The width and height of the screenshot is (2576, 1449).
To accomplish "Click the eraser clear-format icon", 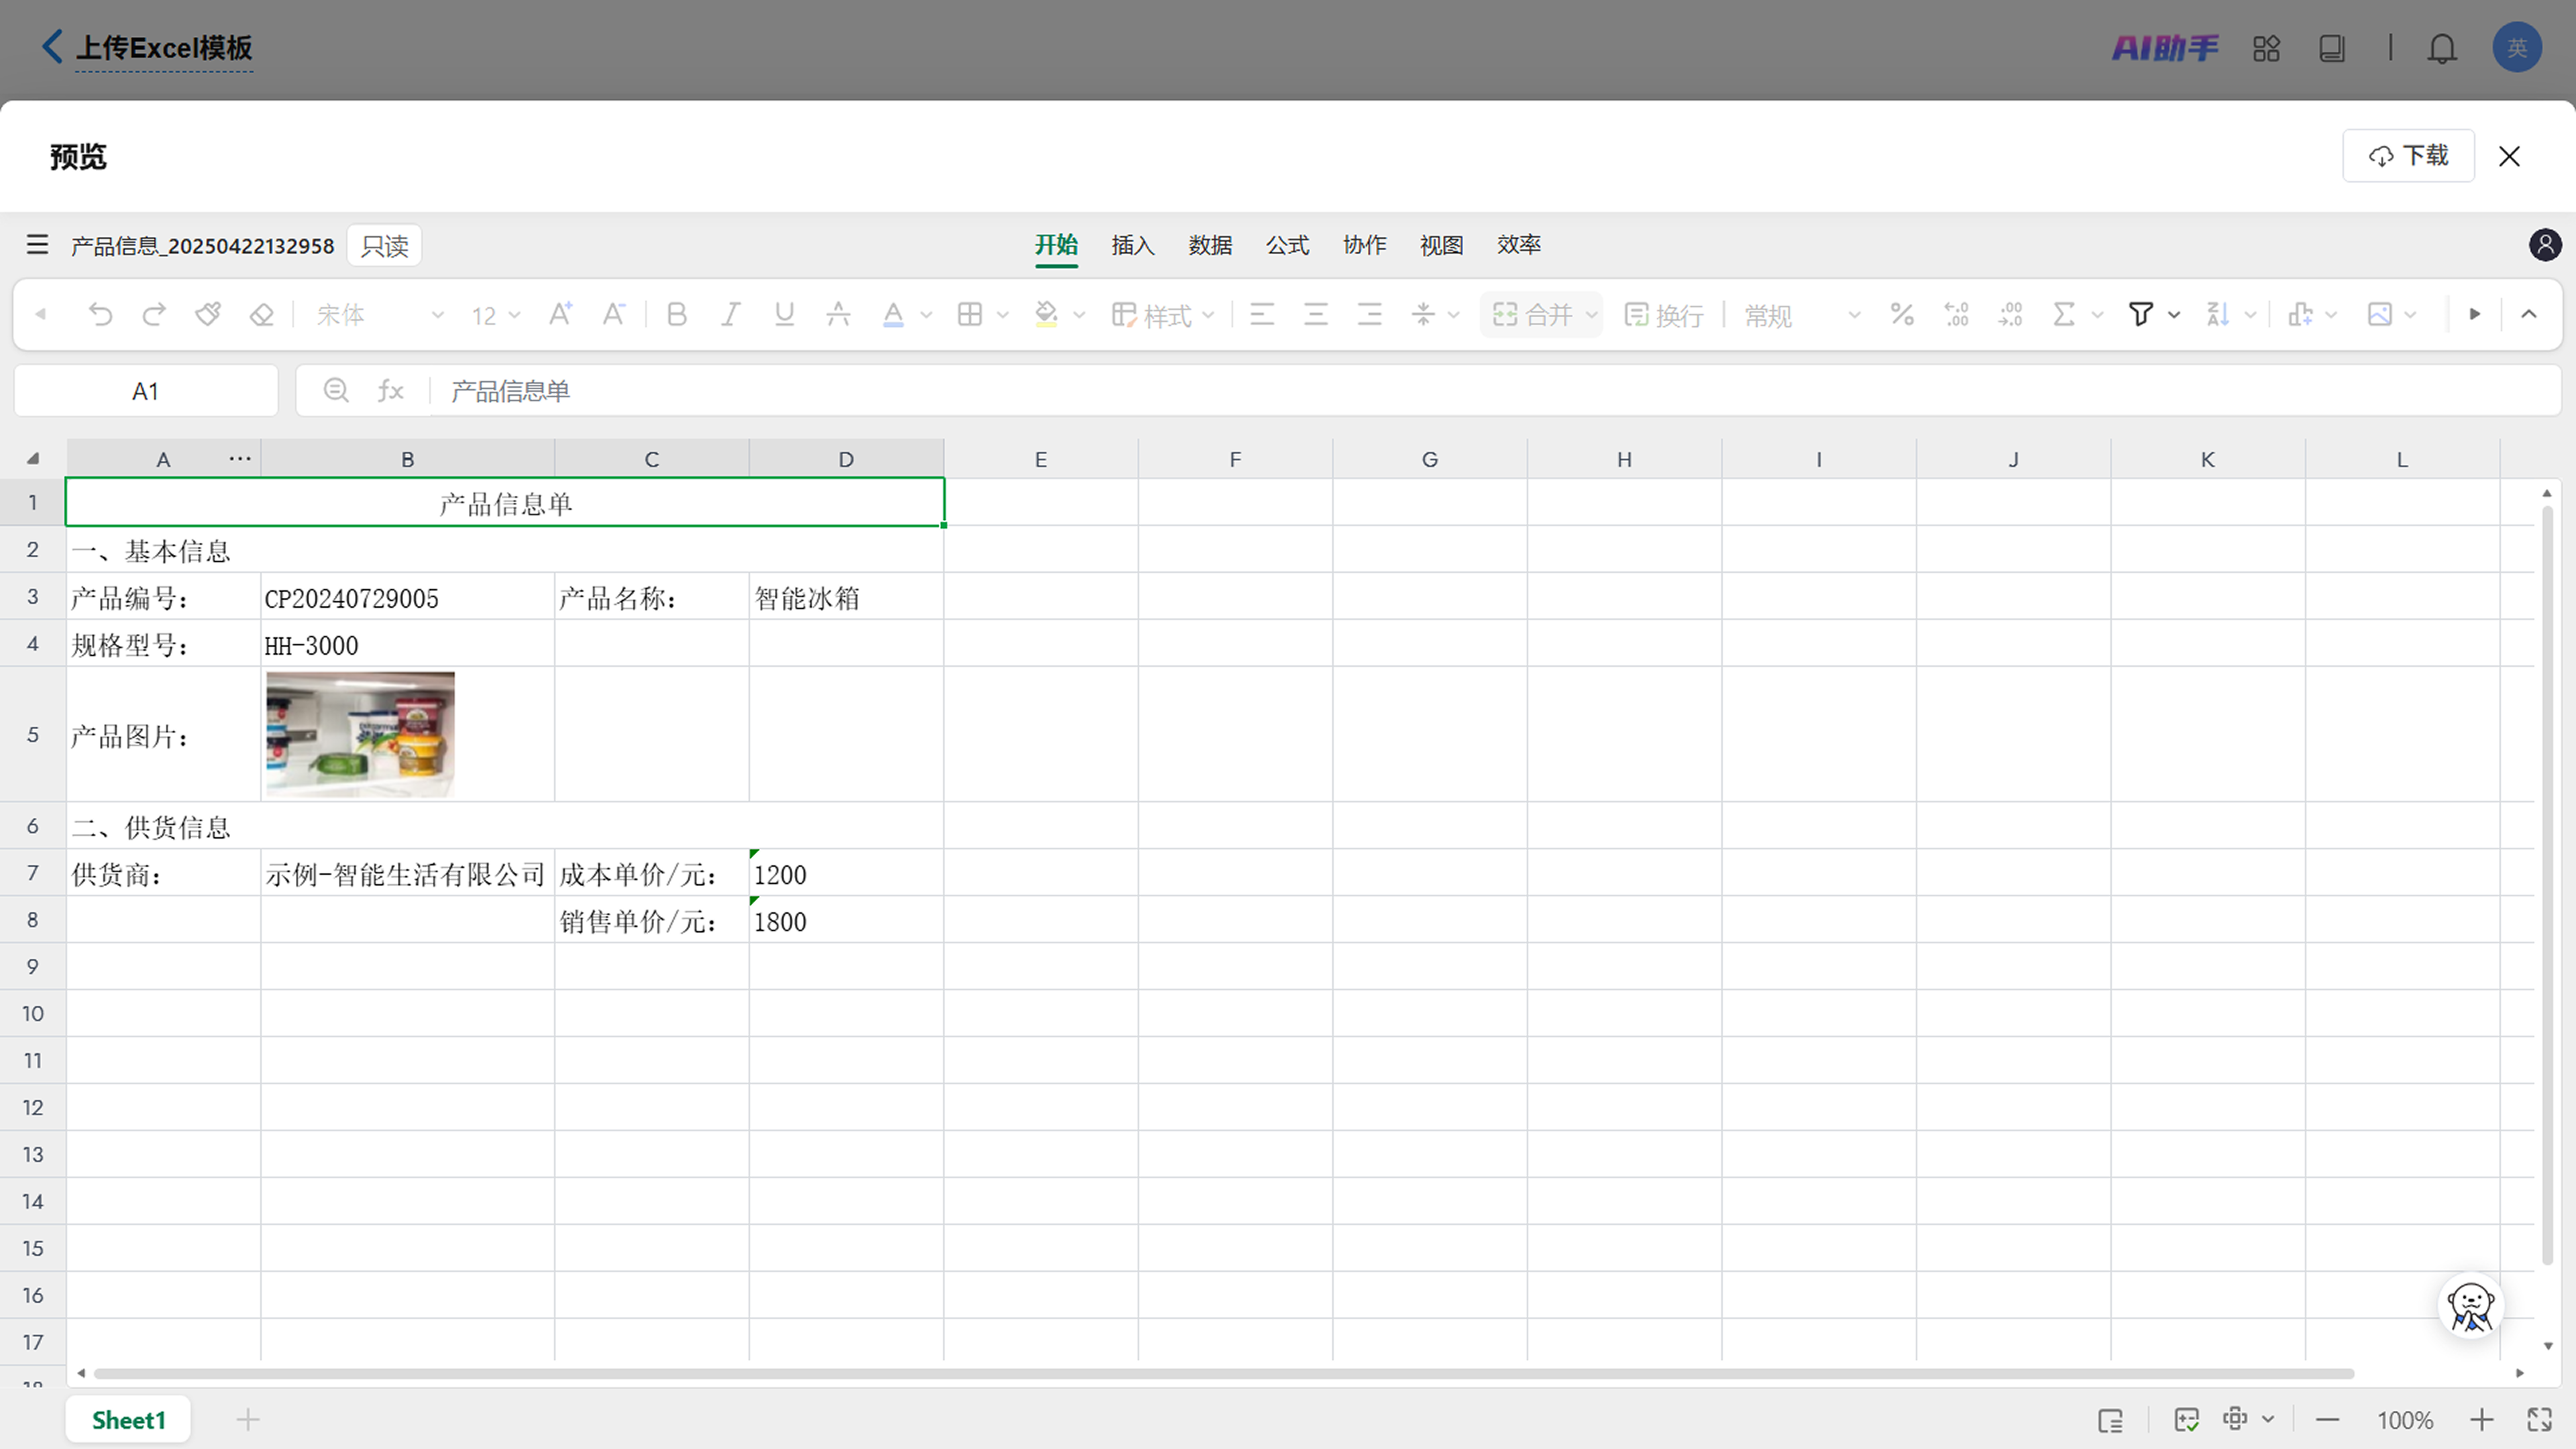I will [x=261, y=315].
